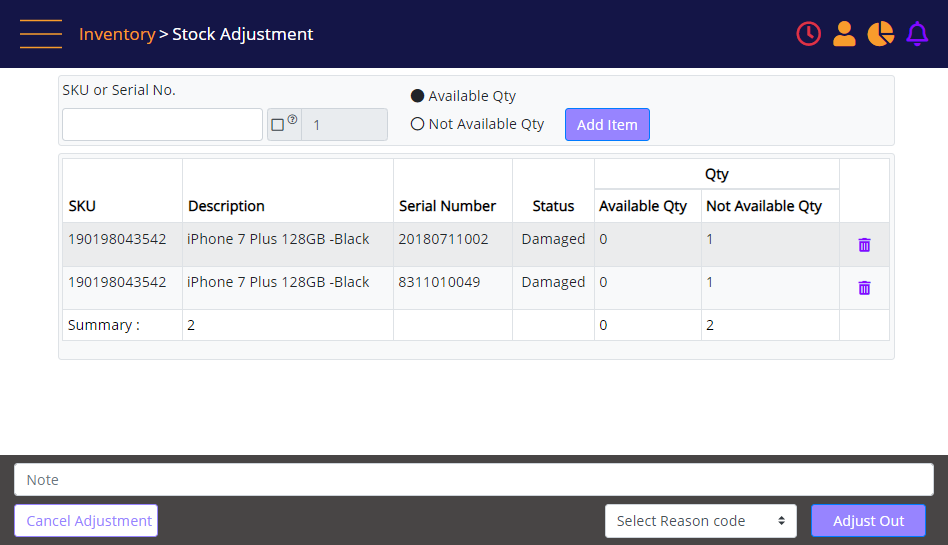Delete row with serial 8311010049
The image size is (948, 545).
coord(864,288)
